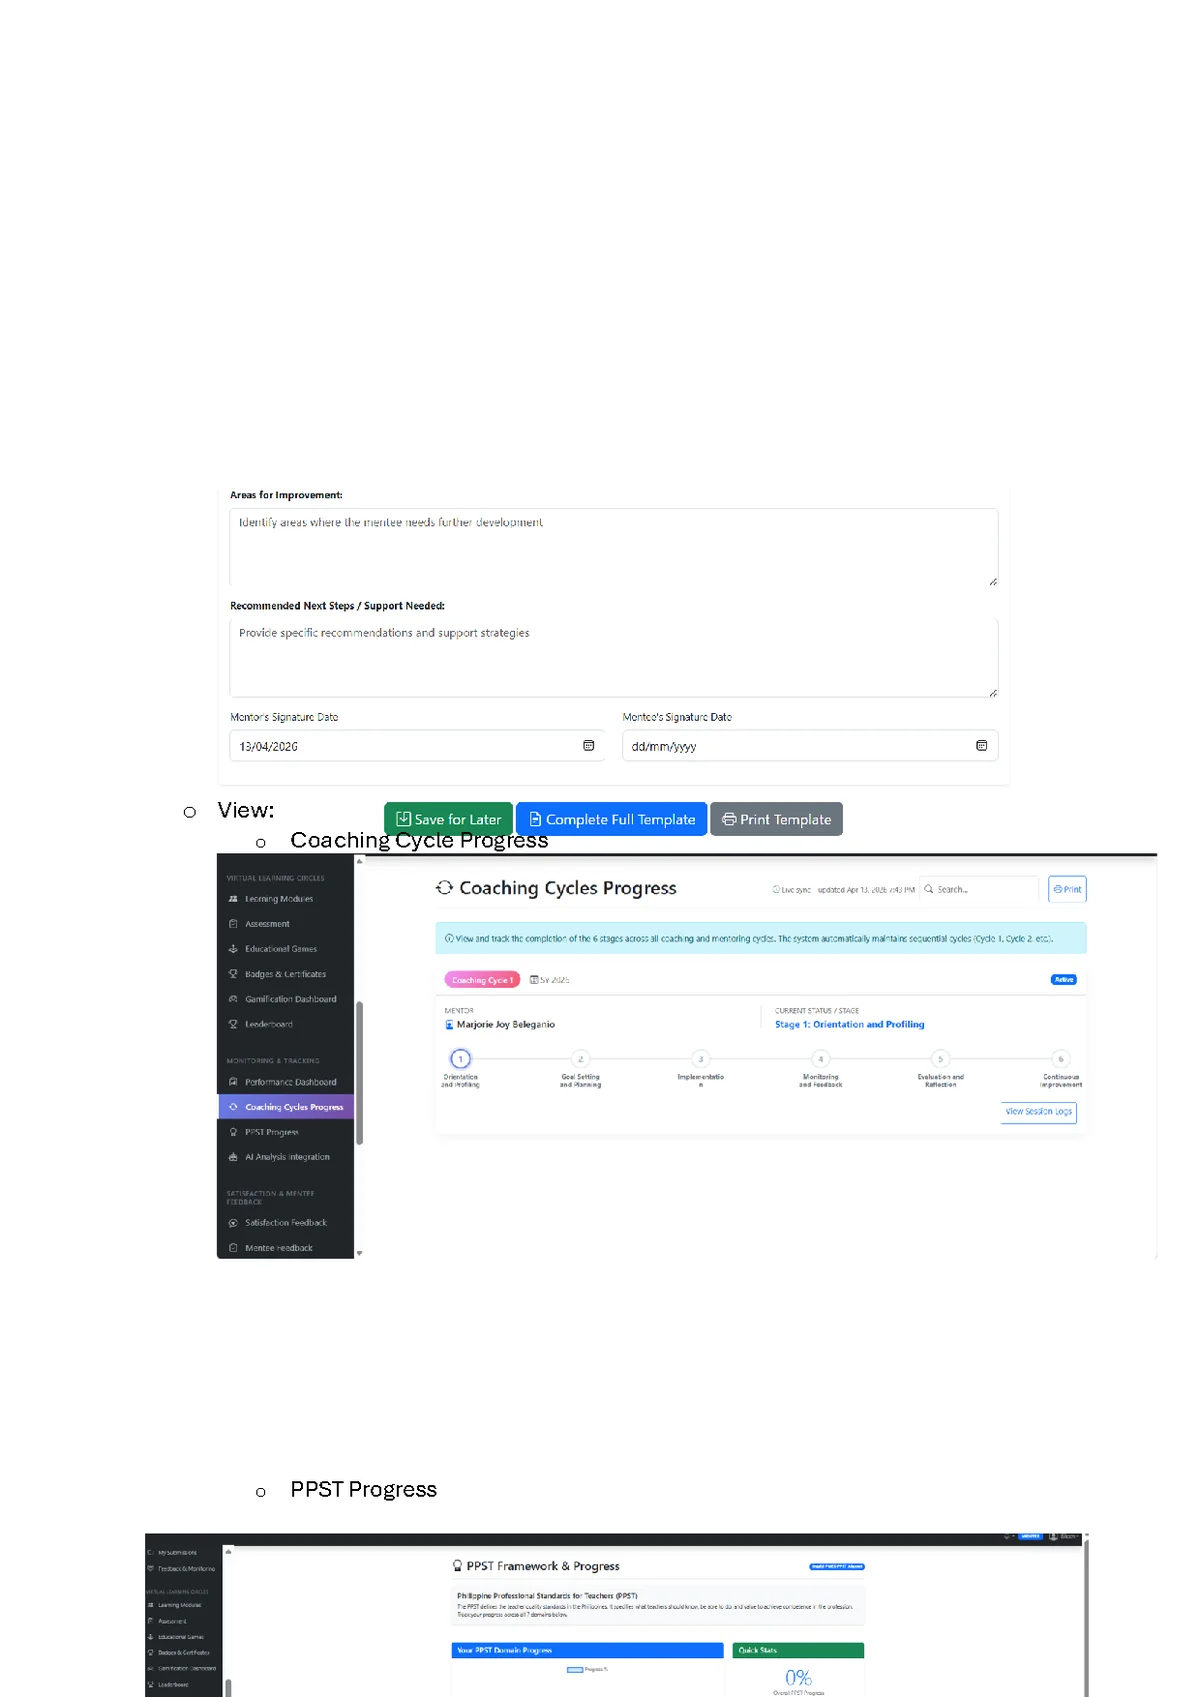Click the Print button in Coaching Cycles header
Image resolution: width=1200 pixels, height=1697 pixels.
pyautogui.click(x=1067, y=889)
